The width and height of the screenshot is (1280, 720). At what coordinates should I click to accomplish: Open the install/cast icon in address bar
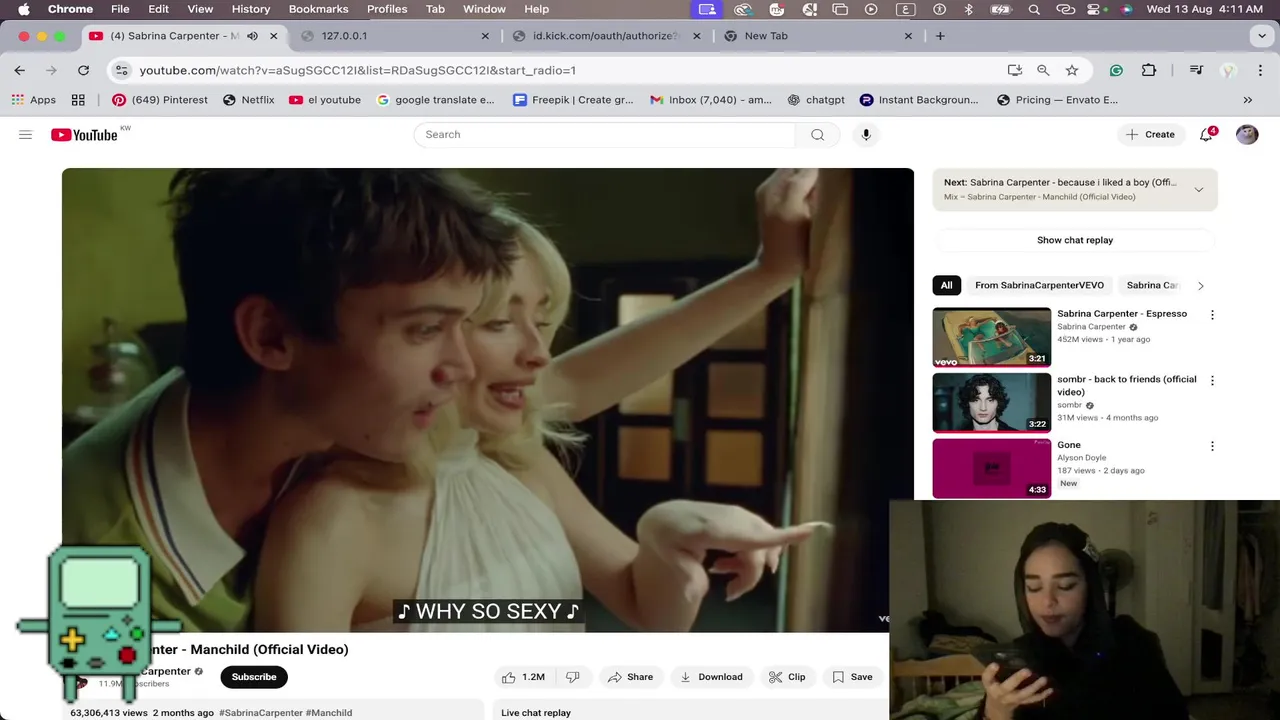coord(1015,70)
